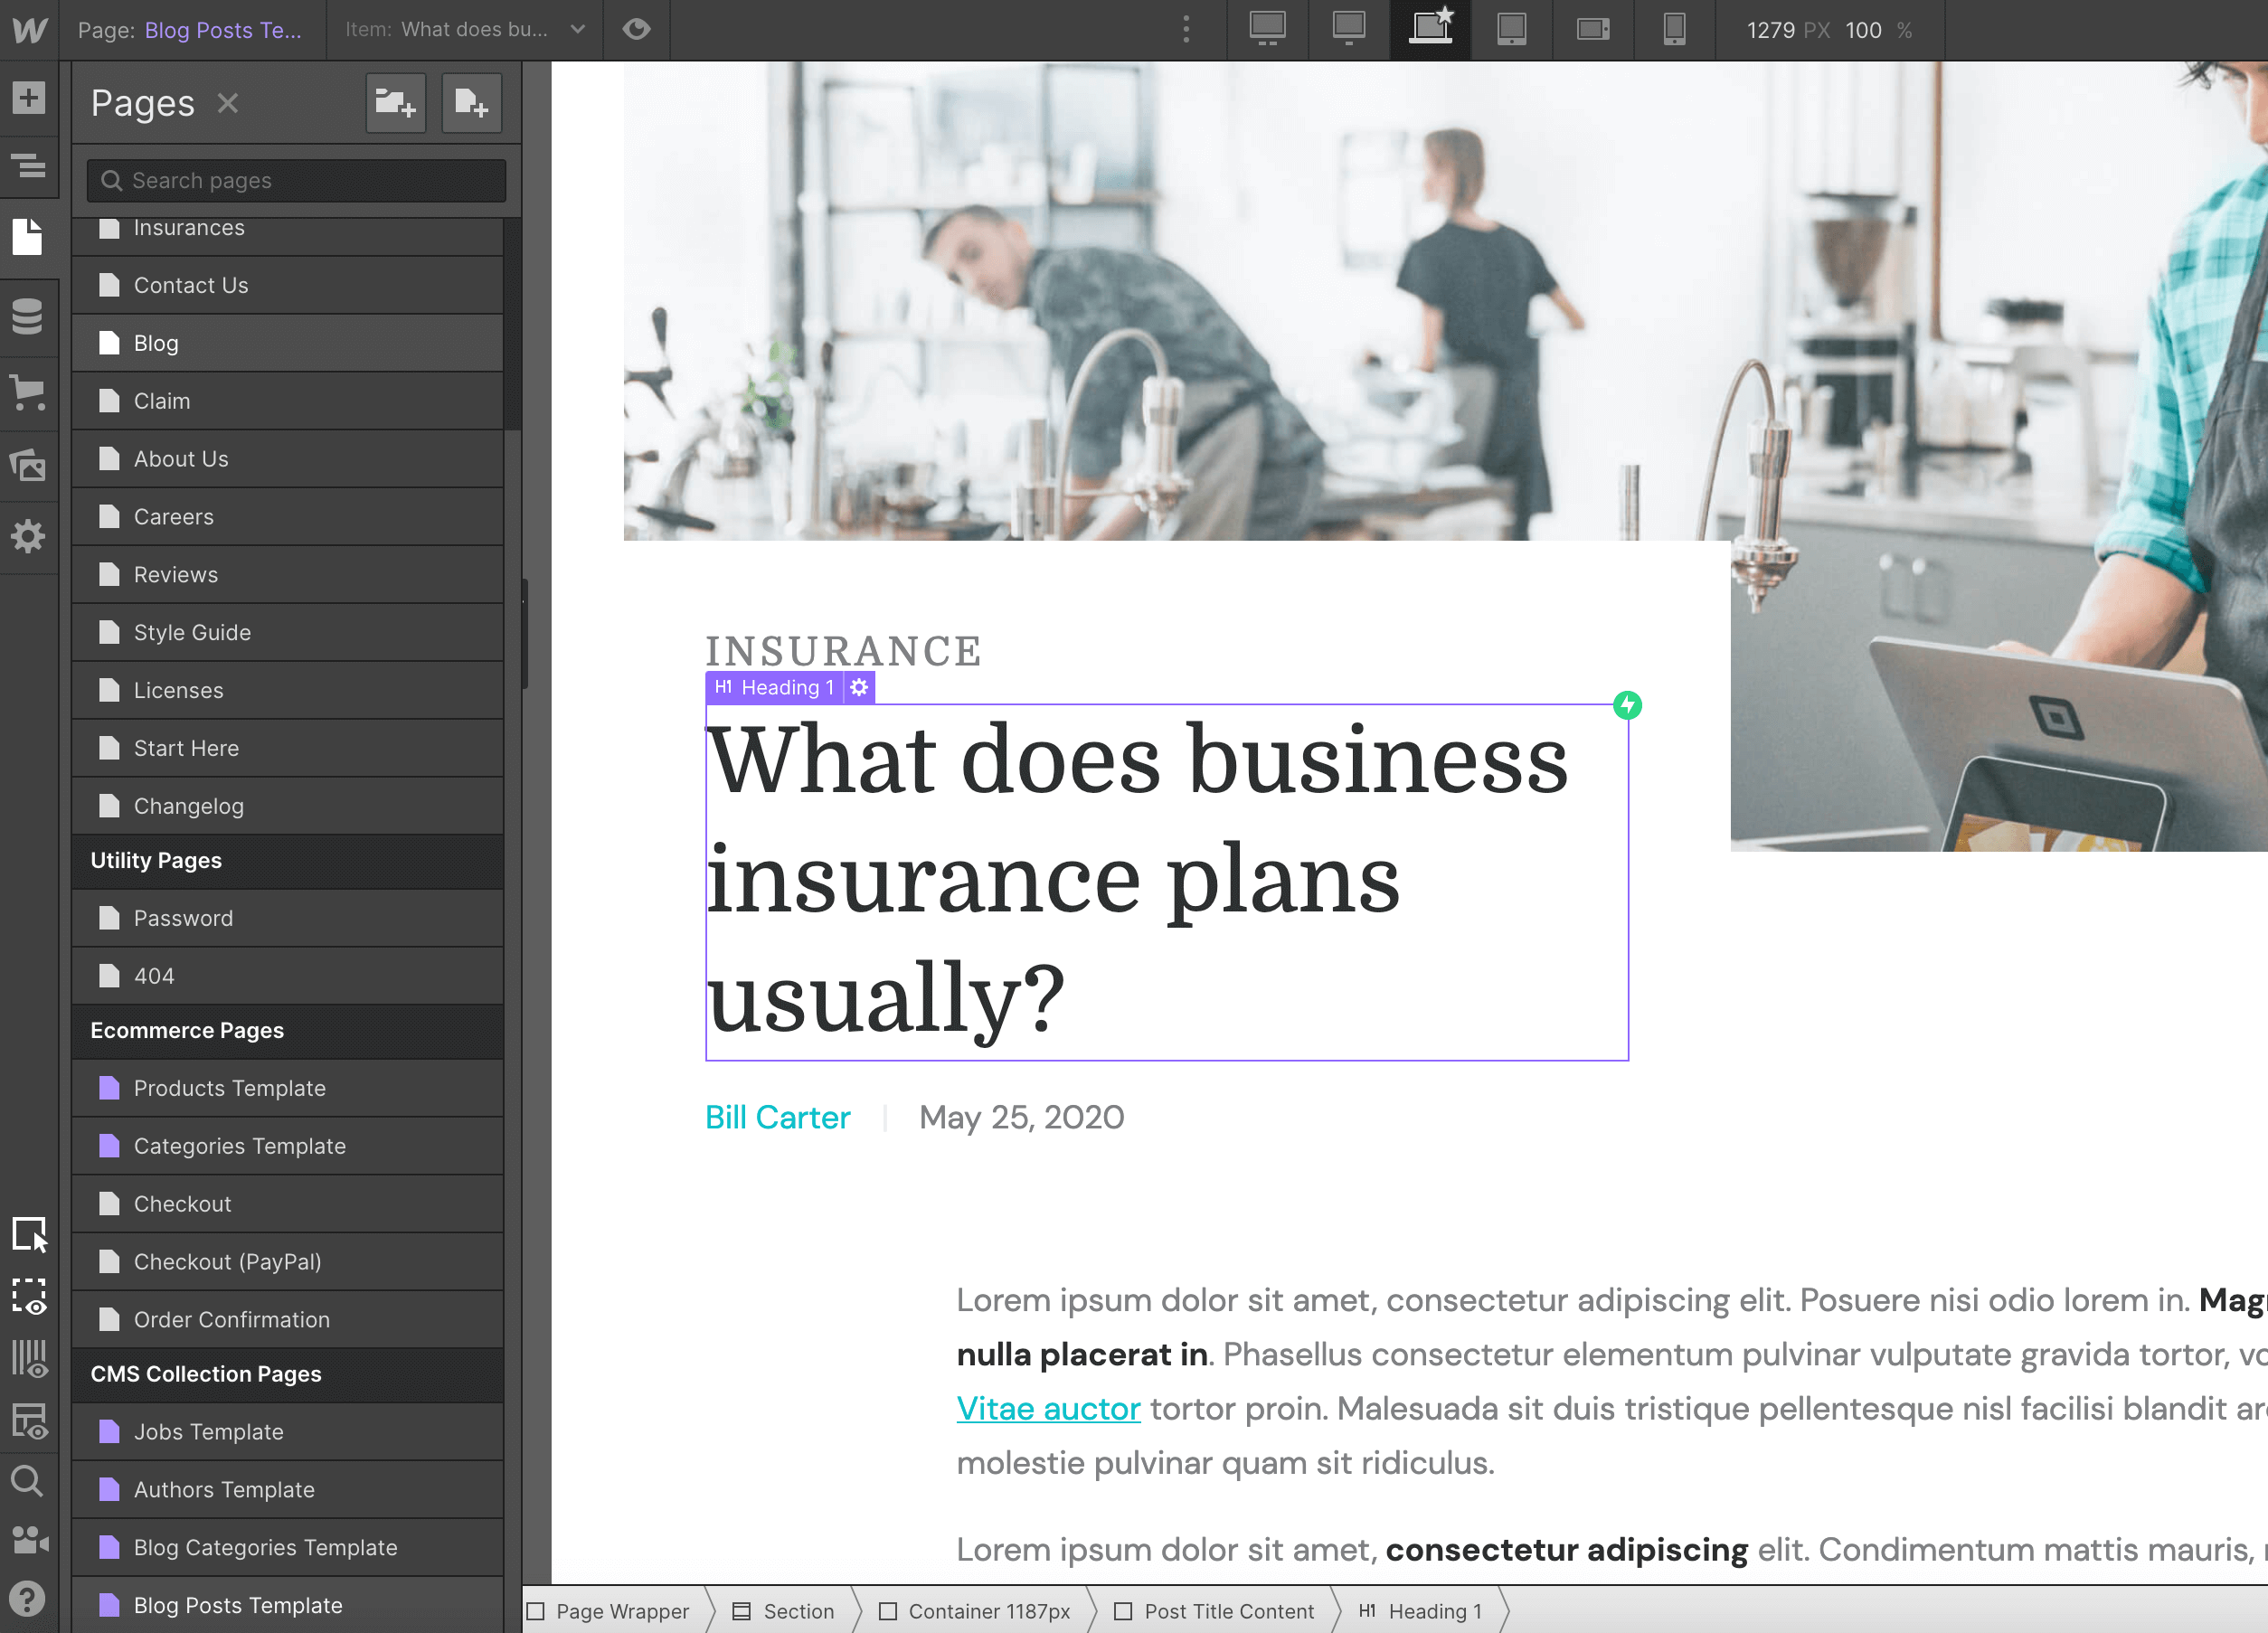Create a new folder in the Pages panel

coord(395,102)
